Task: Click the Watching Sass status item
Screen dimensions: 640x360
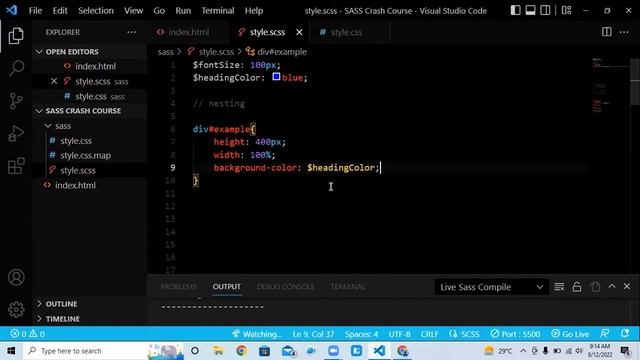Action: tap(257, 334)
